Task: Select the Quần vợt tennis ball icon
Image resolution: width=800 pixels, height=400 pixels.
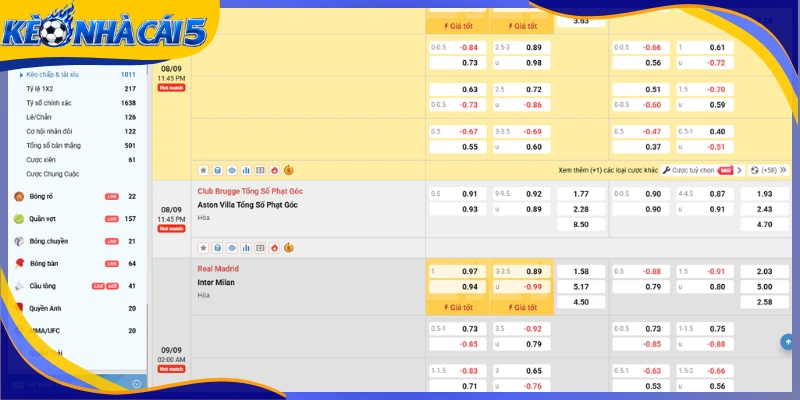Action: [x=19, y=219]
